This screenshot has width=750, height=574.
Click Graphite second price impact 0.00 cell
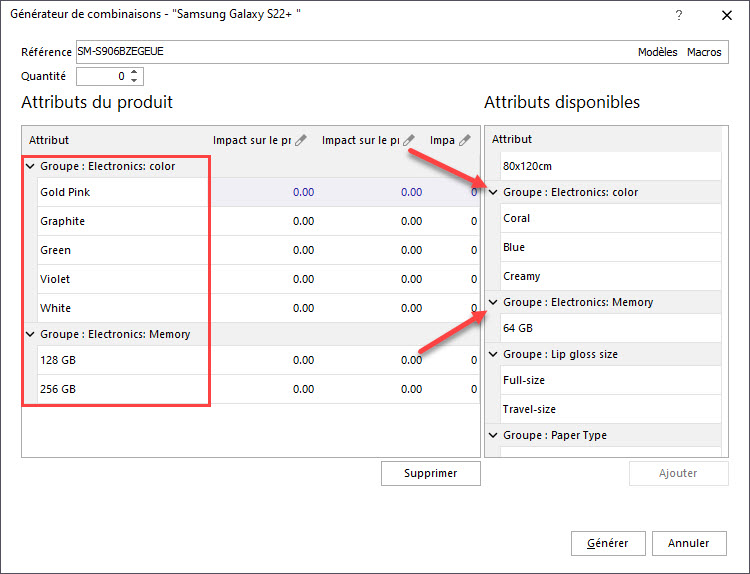(411, 221)
